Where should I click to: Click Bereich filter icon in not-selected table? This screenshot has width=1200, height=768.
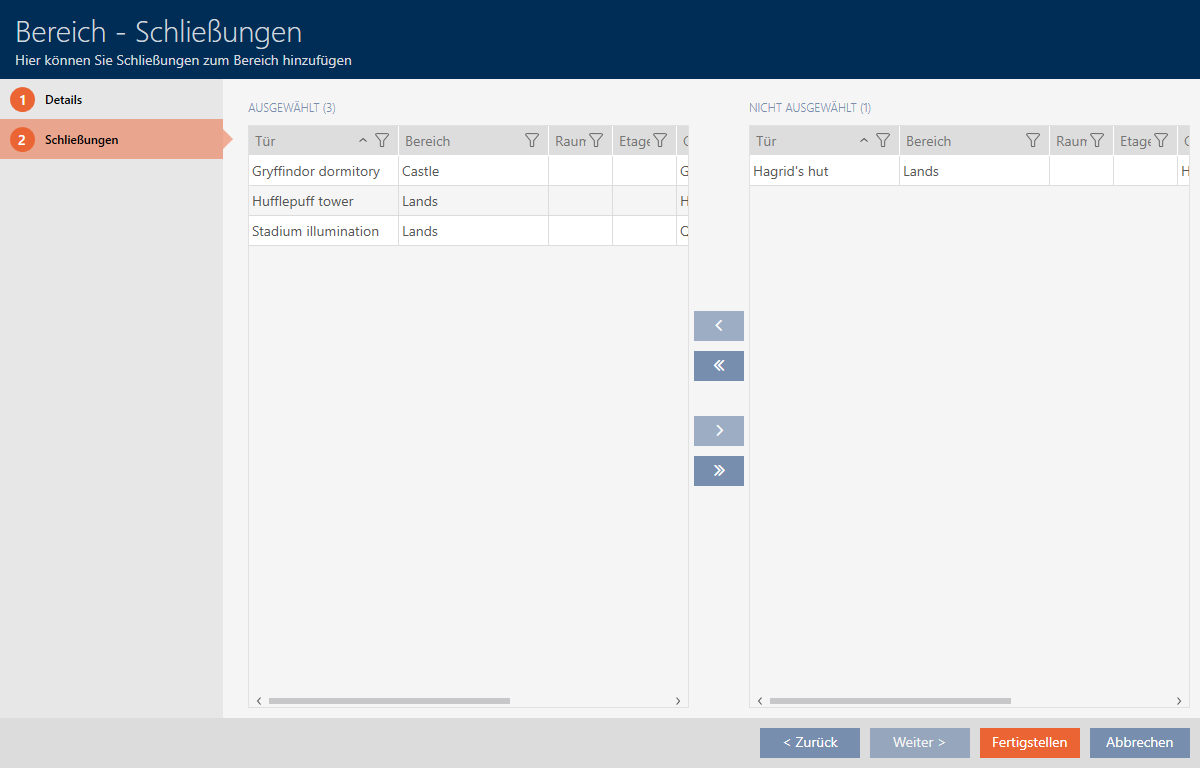tap(1033, 141)
